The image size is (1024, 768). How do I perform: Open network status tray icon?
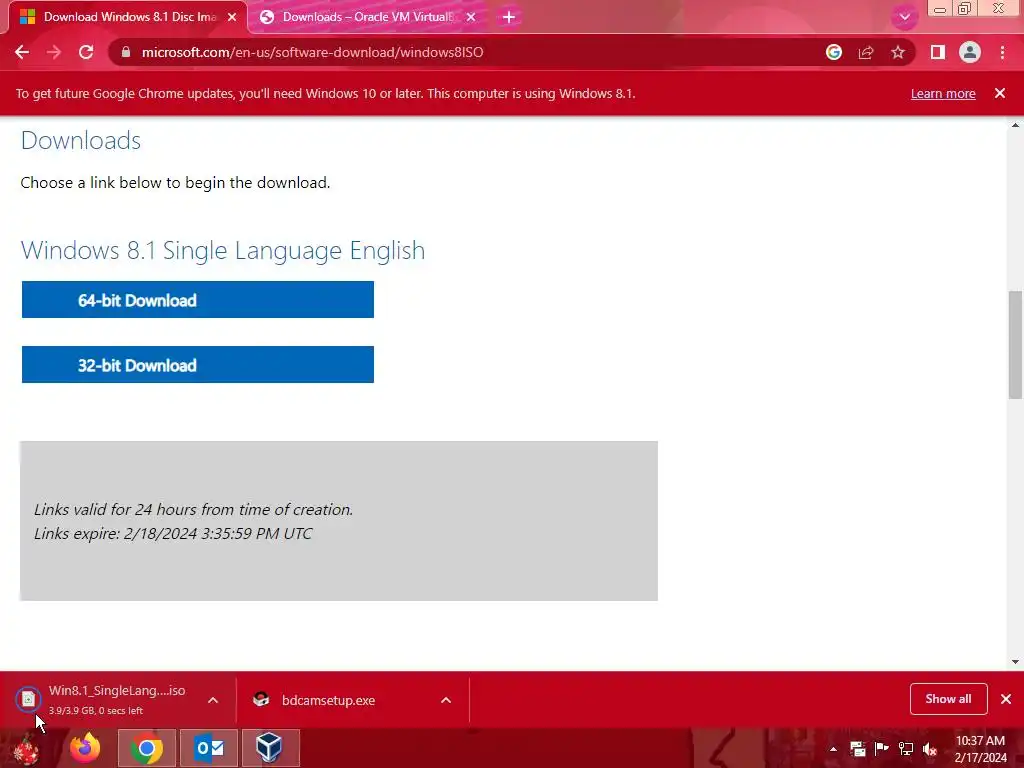[905, 749]
